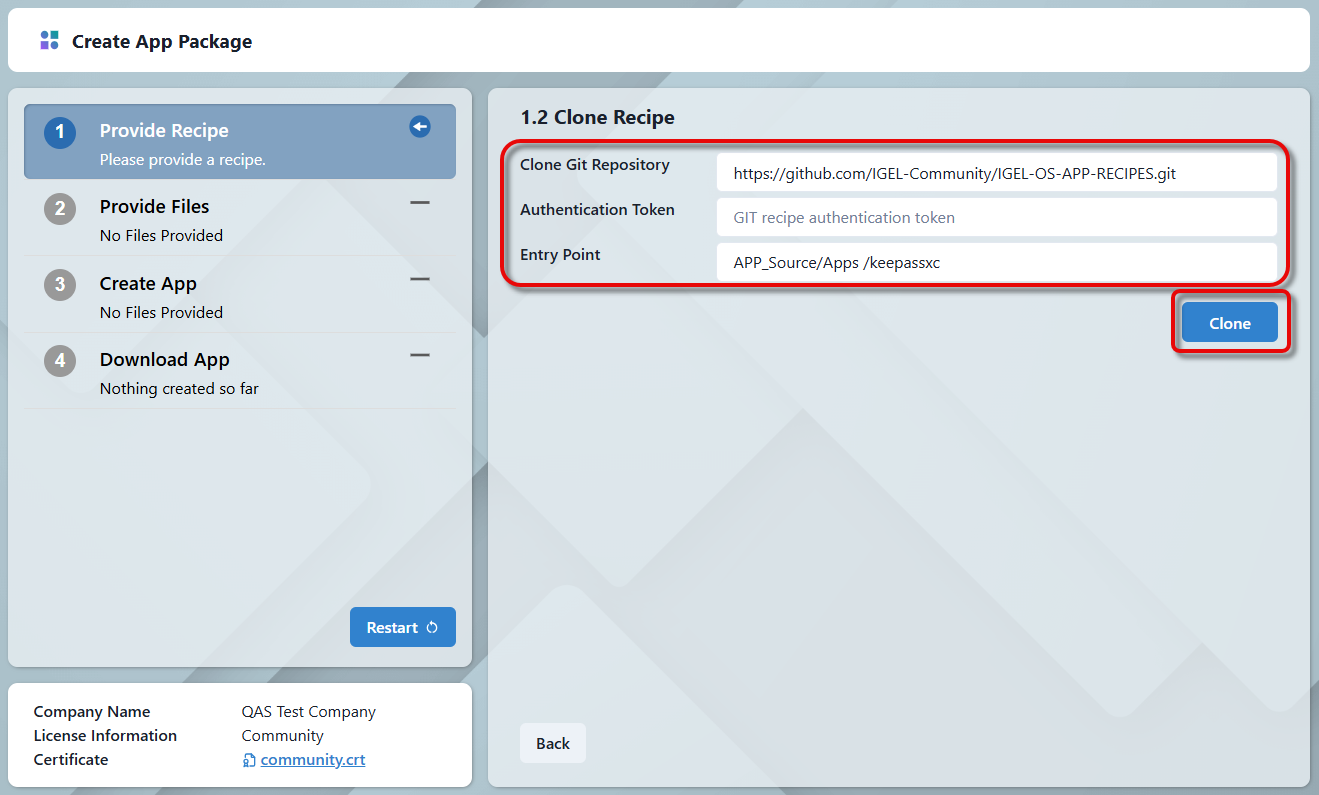Expand the Download App step dash
Viewport: 1319px width, 795px height.
(x=420, y=355)
